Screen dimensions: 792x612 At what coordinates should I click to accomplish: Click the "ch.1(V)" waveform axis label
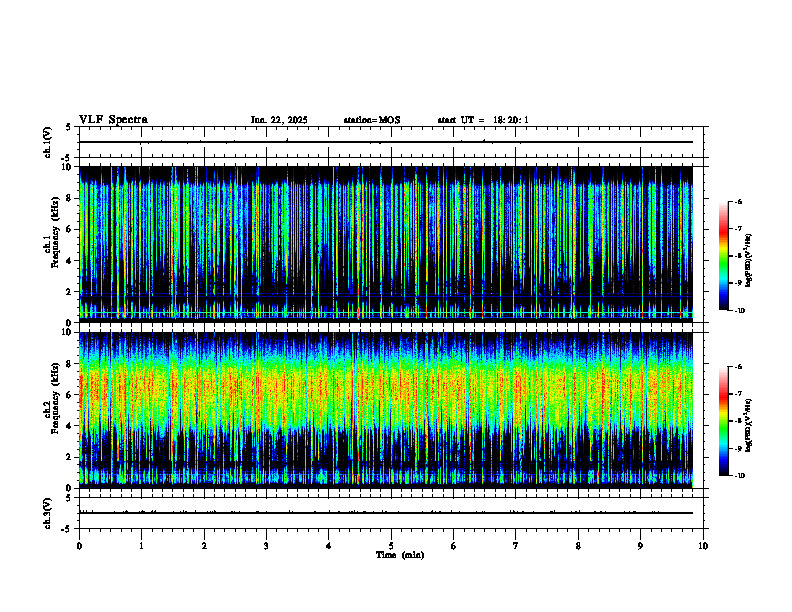point(48,142)
